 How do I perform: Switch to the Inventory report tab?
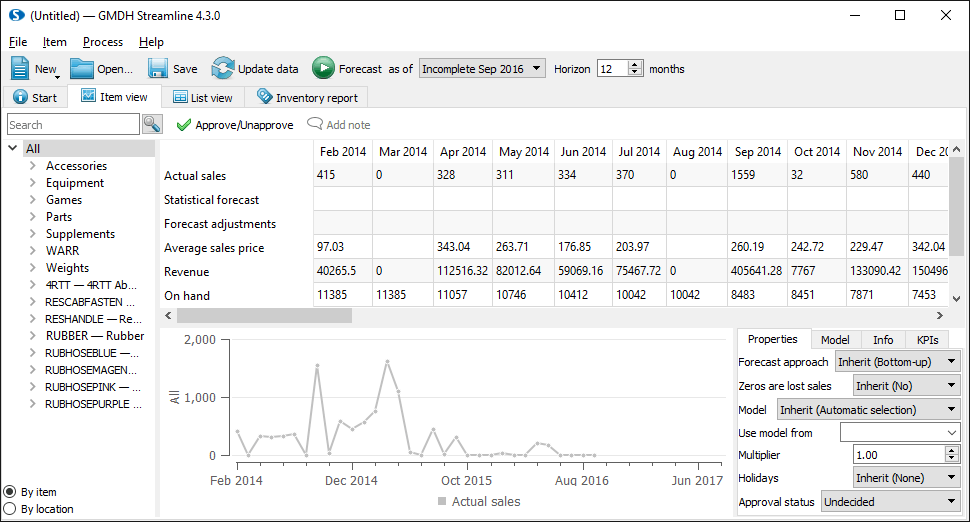tap(311, 98)
